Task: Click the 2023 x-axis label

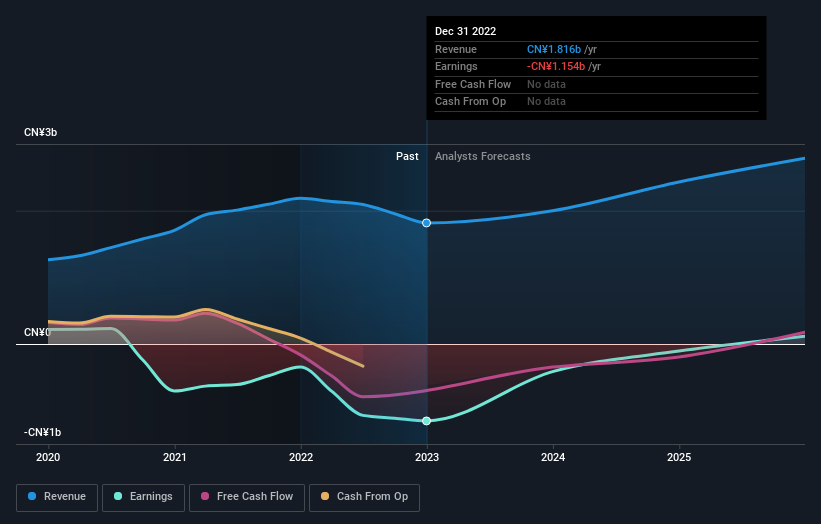Action: coord(427,458)
